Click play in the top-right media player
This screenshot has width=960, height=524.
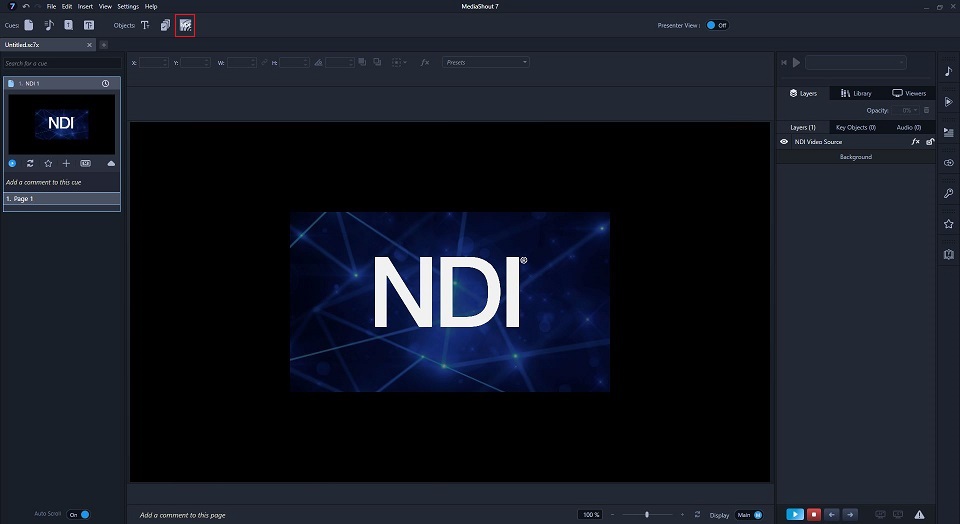796,62
